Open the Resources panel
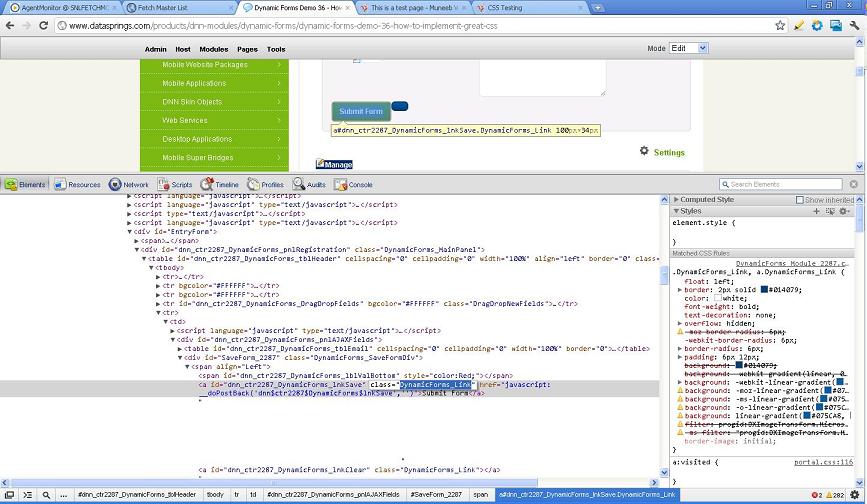 pos(77,185)
